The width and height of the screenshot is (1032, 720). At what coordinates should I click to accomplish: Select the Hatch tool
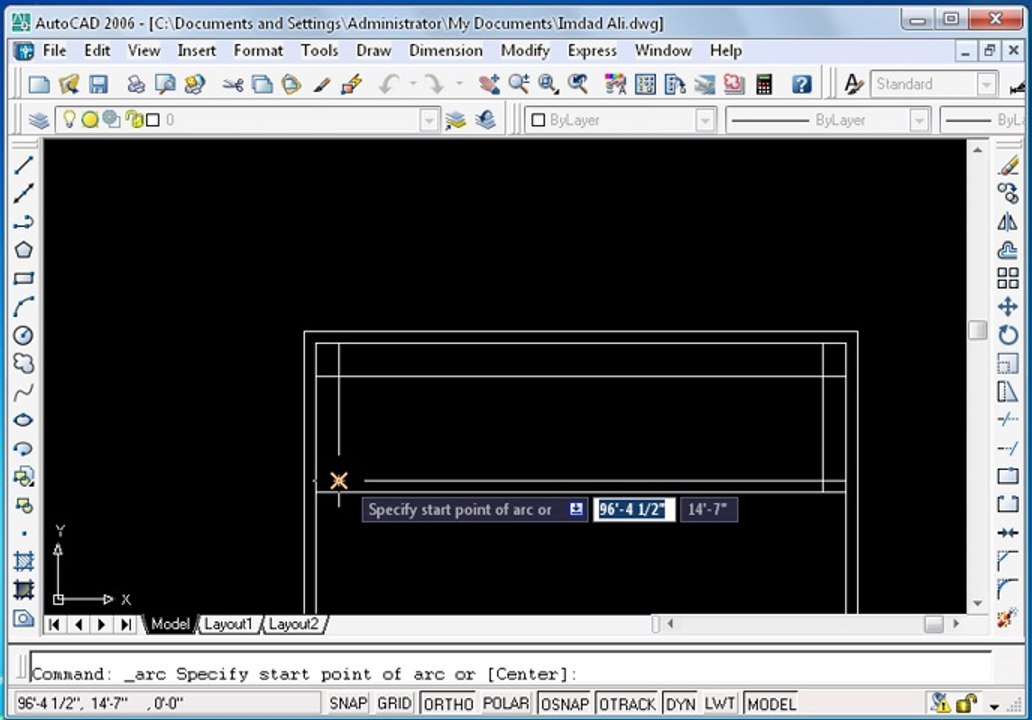click(x=24, y=561)
